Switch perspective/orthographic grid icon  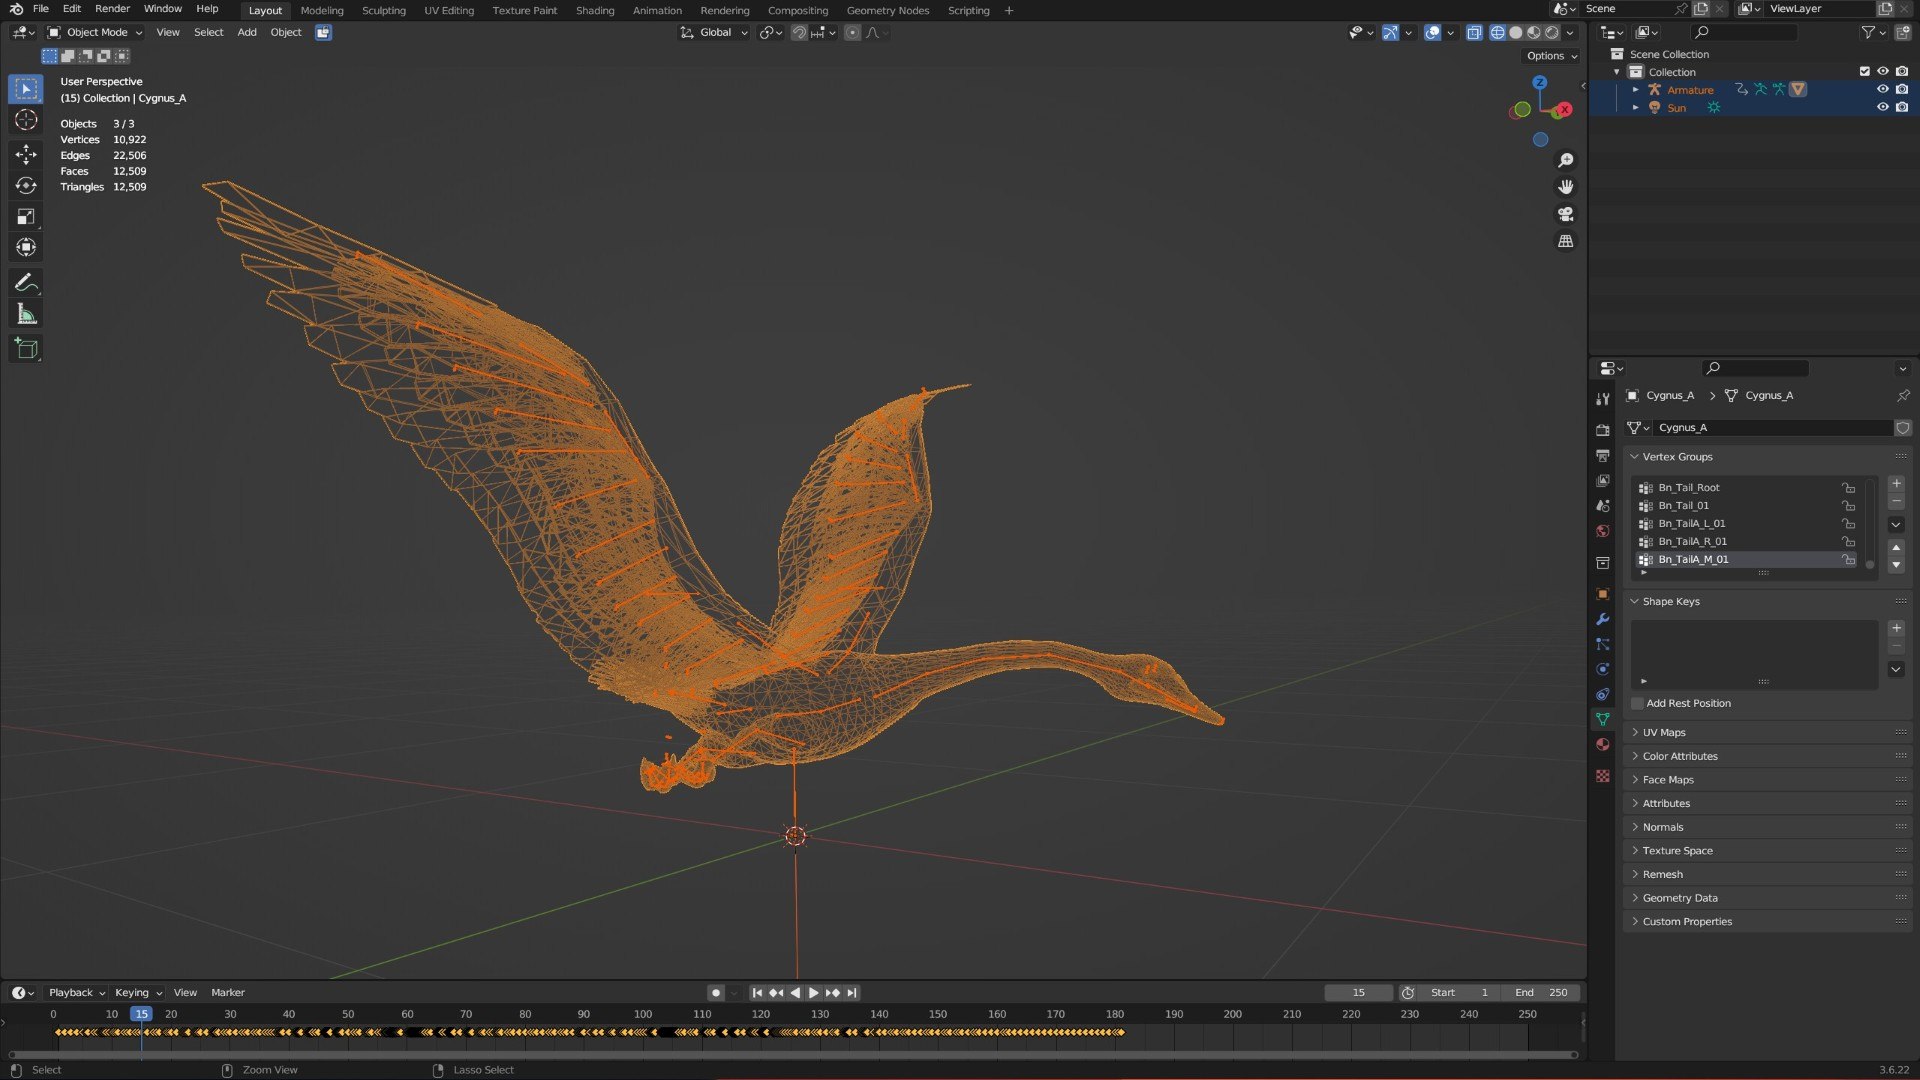pos(1566,241)
